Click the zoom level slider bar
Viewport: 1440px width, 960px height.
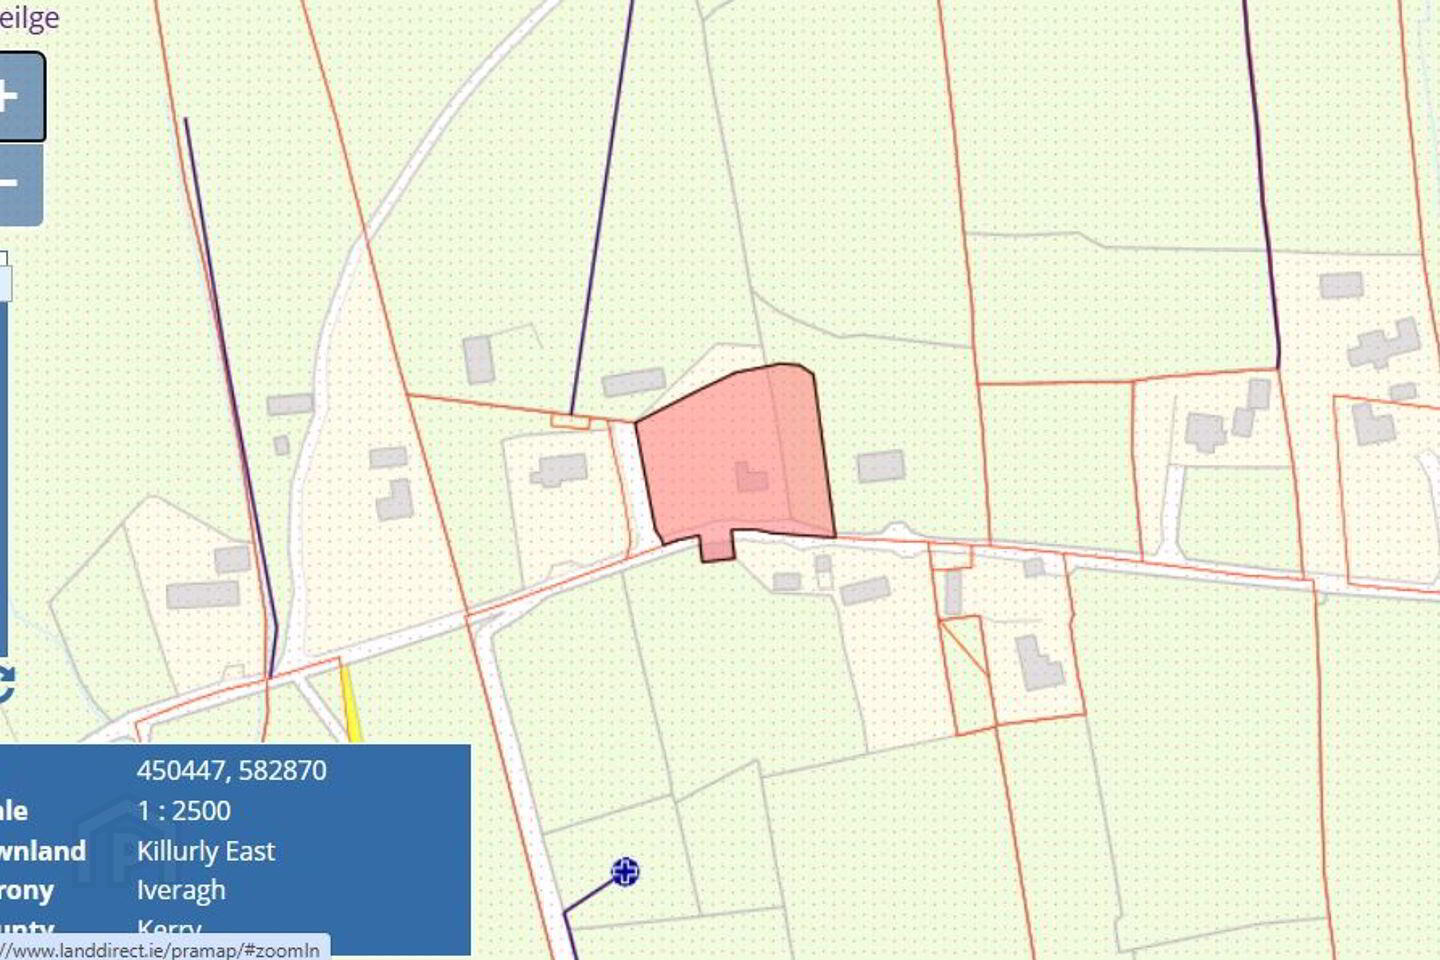tap(3, 455)
